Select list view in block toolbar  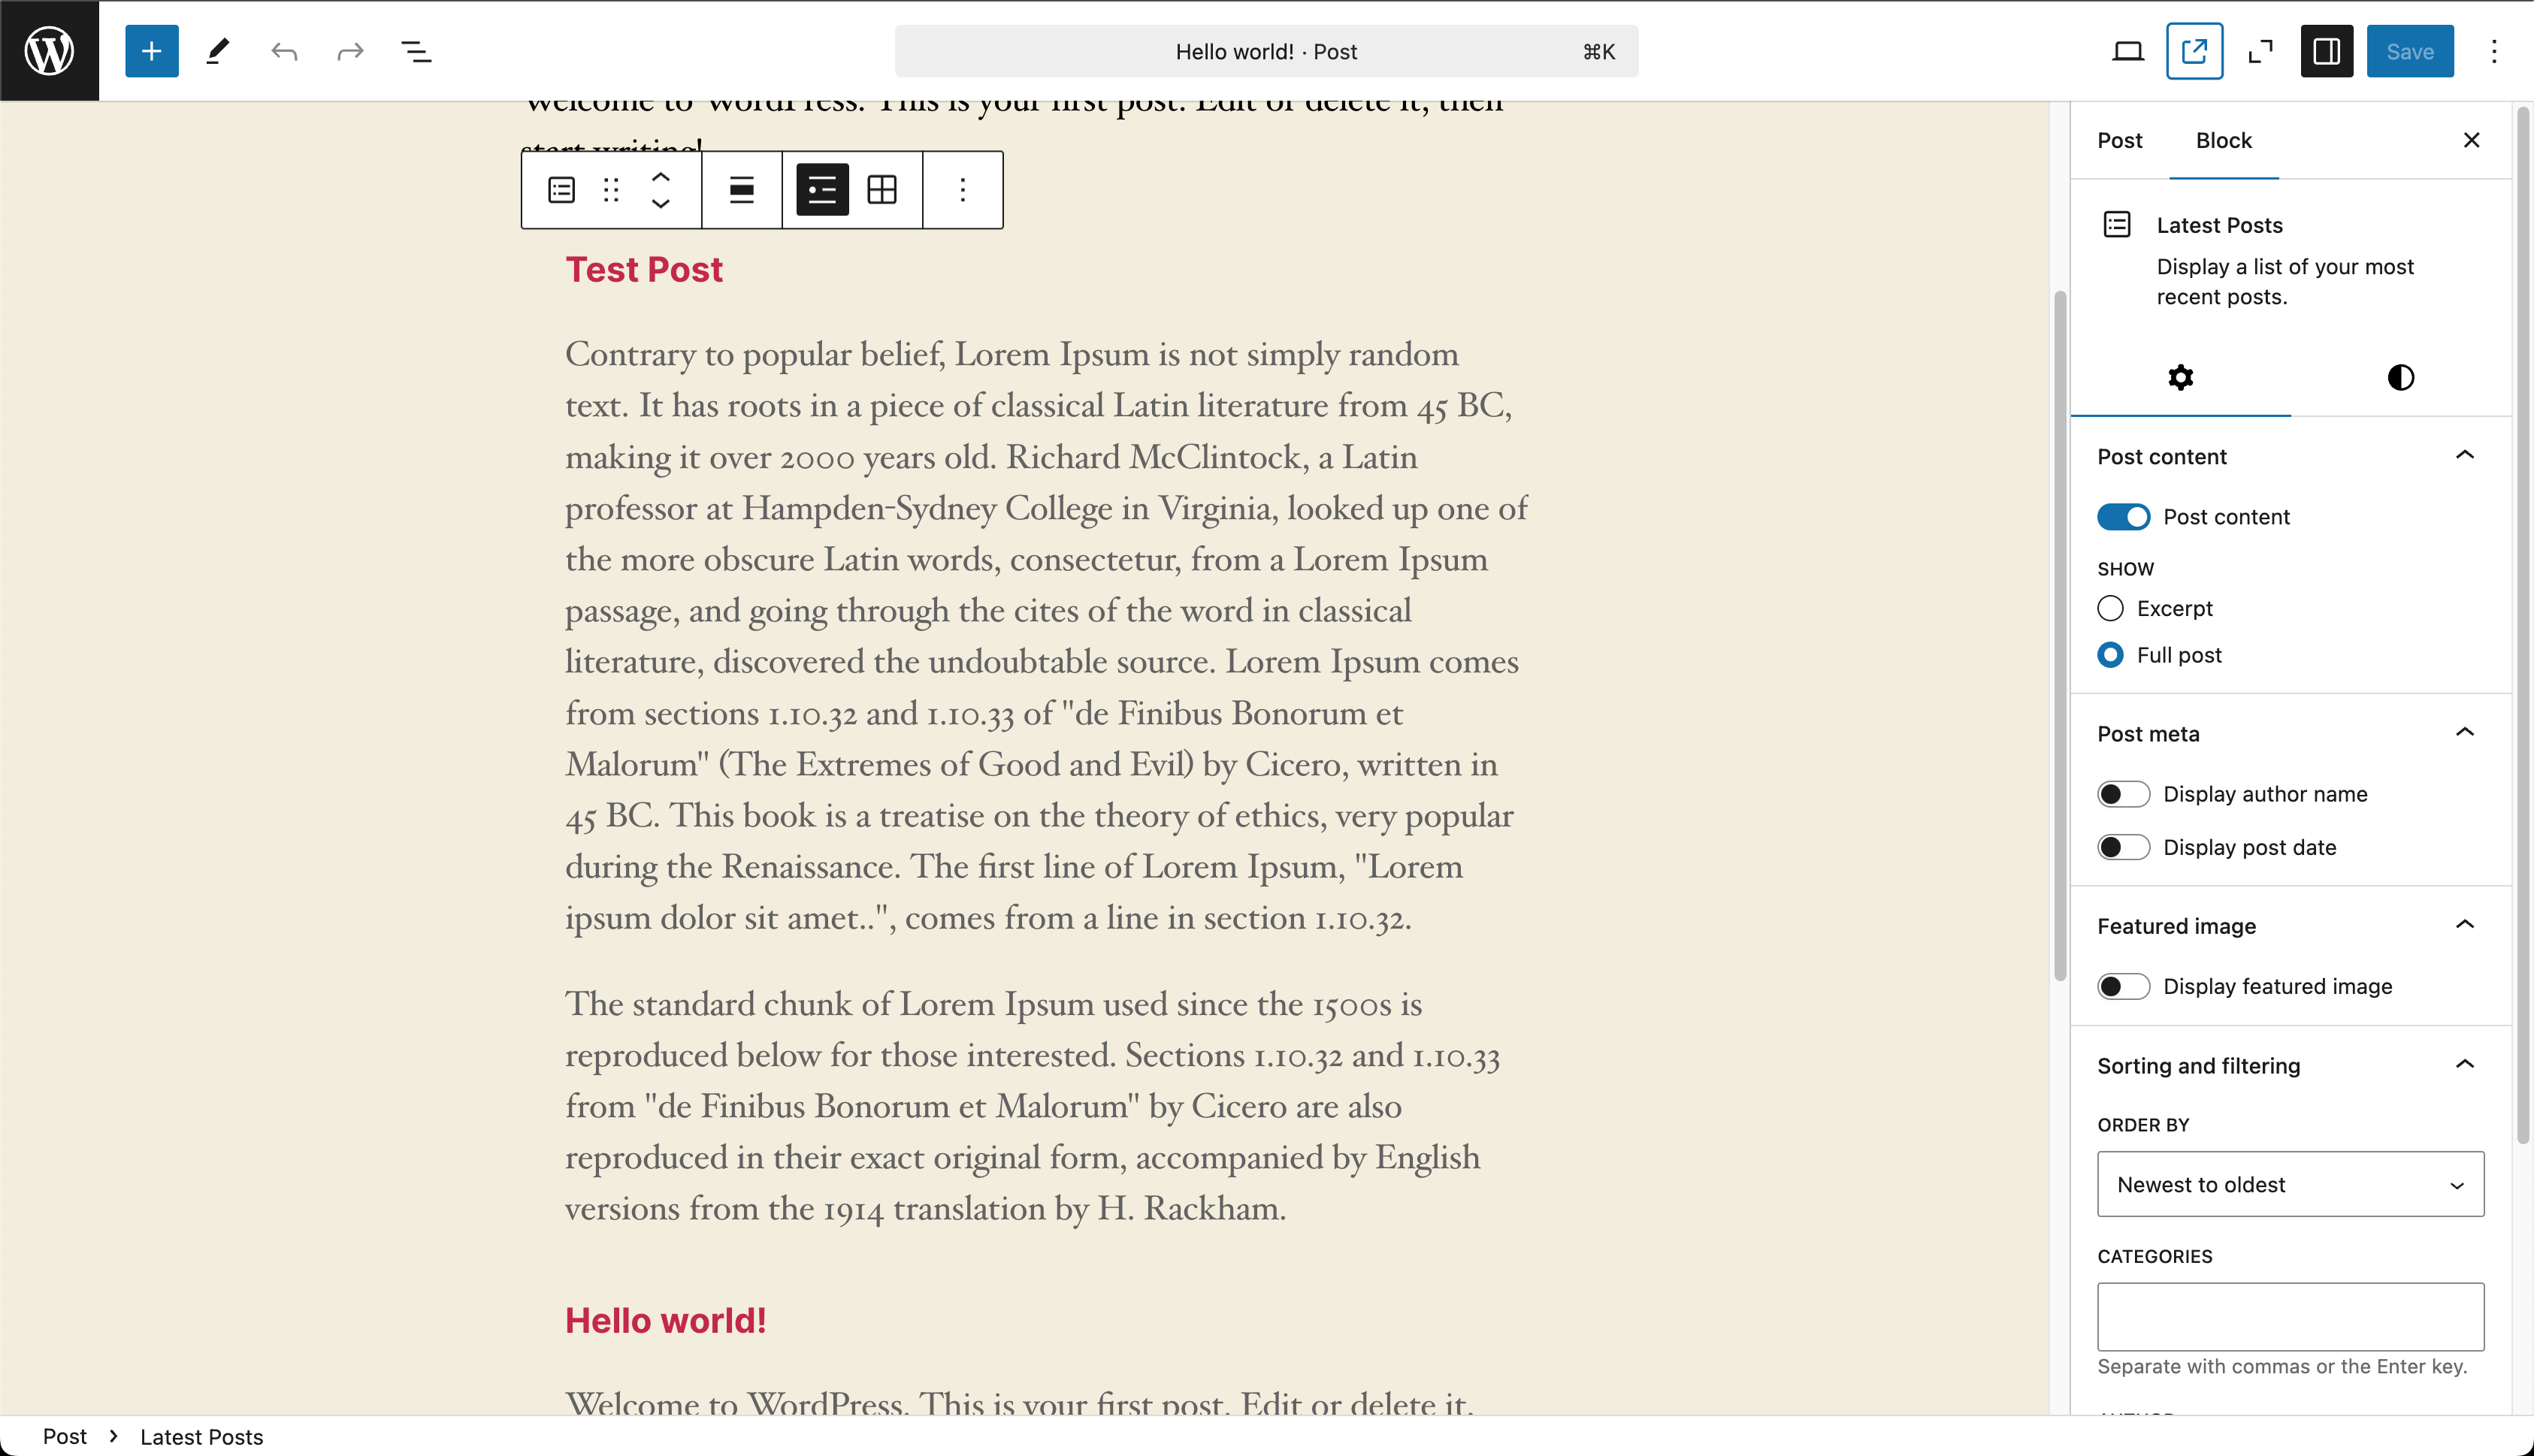(x=822, y=190)
